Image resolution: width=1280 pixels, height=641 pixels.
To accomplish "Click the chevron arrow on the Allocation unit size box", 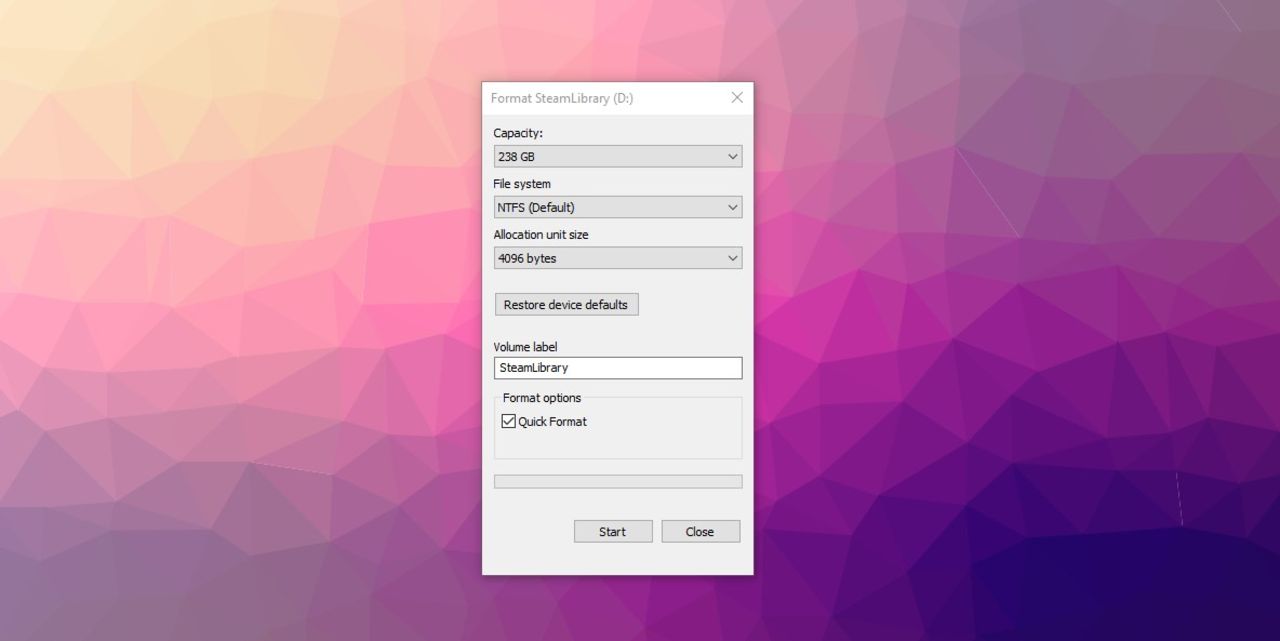I will point(732,258).
